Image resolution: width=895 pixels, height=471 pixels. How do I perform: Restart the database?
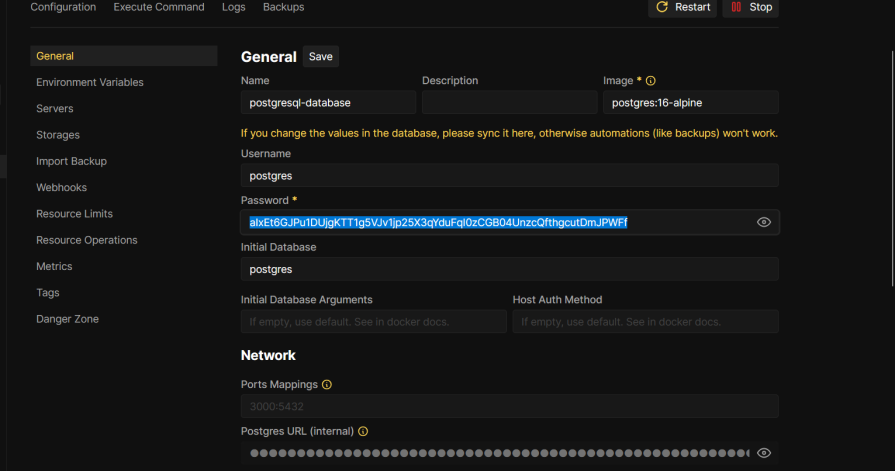(x=683, y=7)
